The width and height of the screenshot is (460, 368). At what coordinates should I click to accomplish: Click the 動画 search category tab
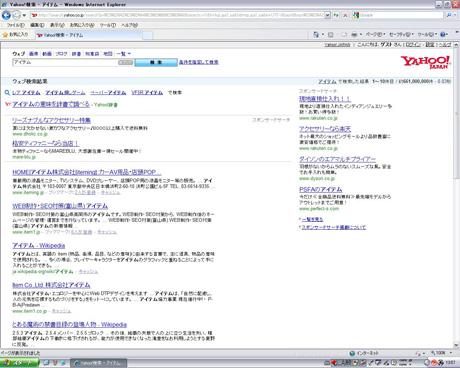(x=47, y=54)
